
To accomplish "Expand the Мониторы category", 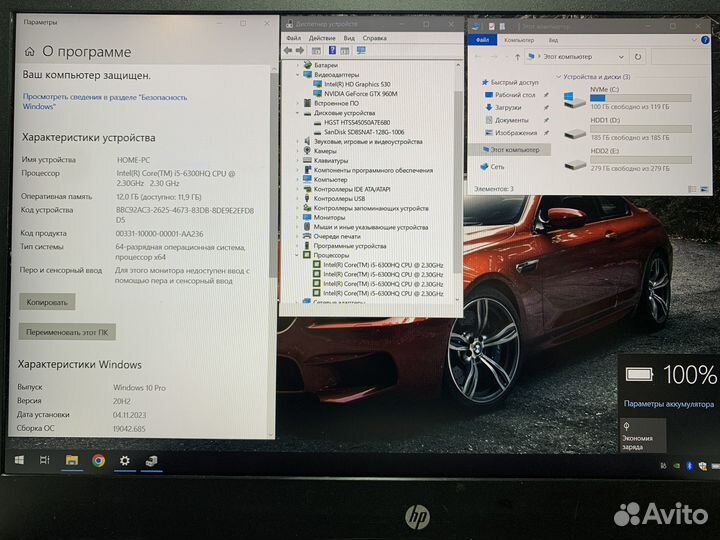I will [298, 218].
